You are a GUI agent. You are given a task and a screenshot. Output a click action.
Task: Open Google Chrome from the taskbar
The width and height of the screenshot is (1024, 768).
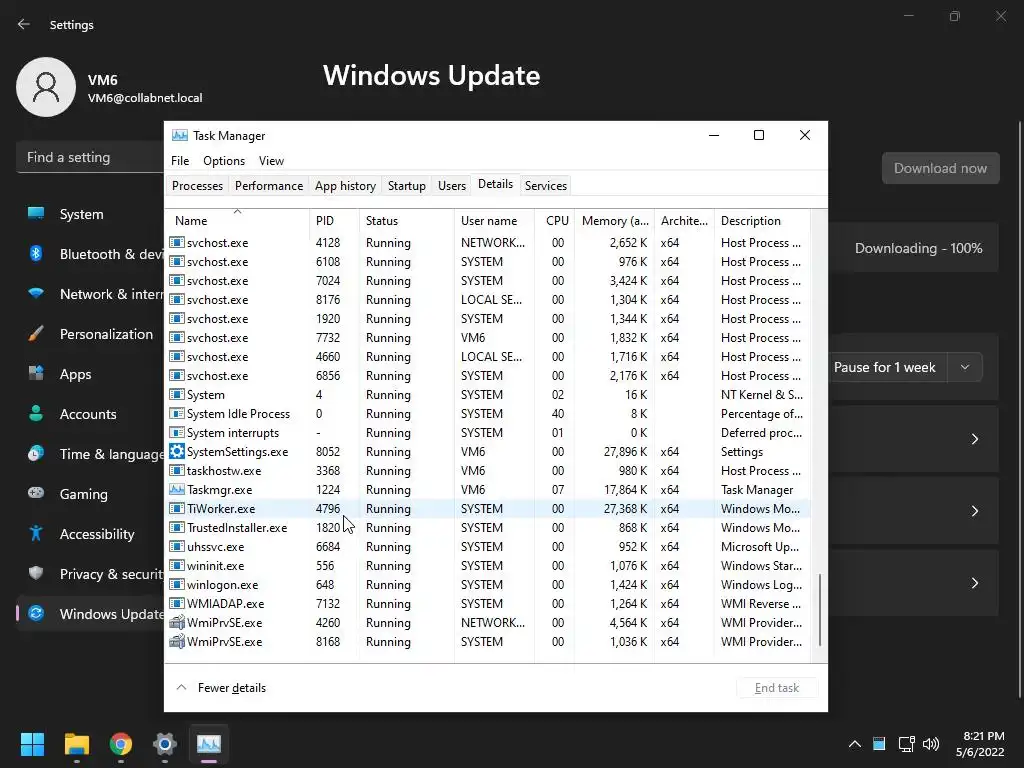tap(121, 744)
